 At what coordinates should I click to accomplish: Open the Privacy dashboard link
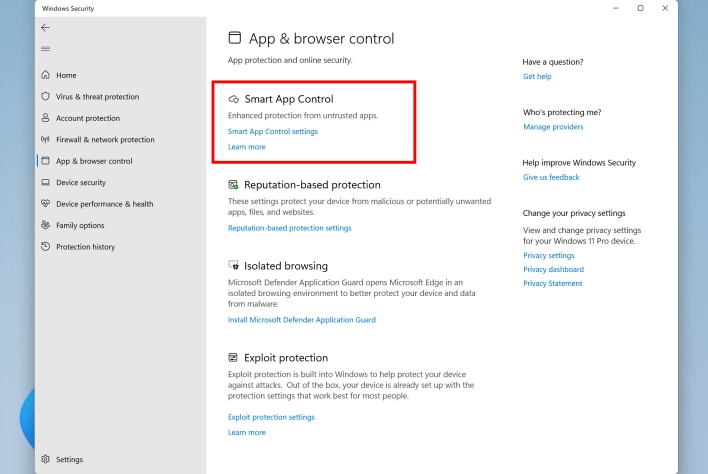[553, 270]
